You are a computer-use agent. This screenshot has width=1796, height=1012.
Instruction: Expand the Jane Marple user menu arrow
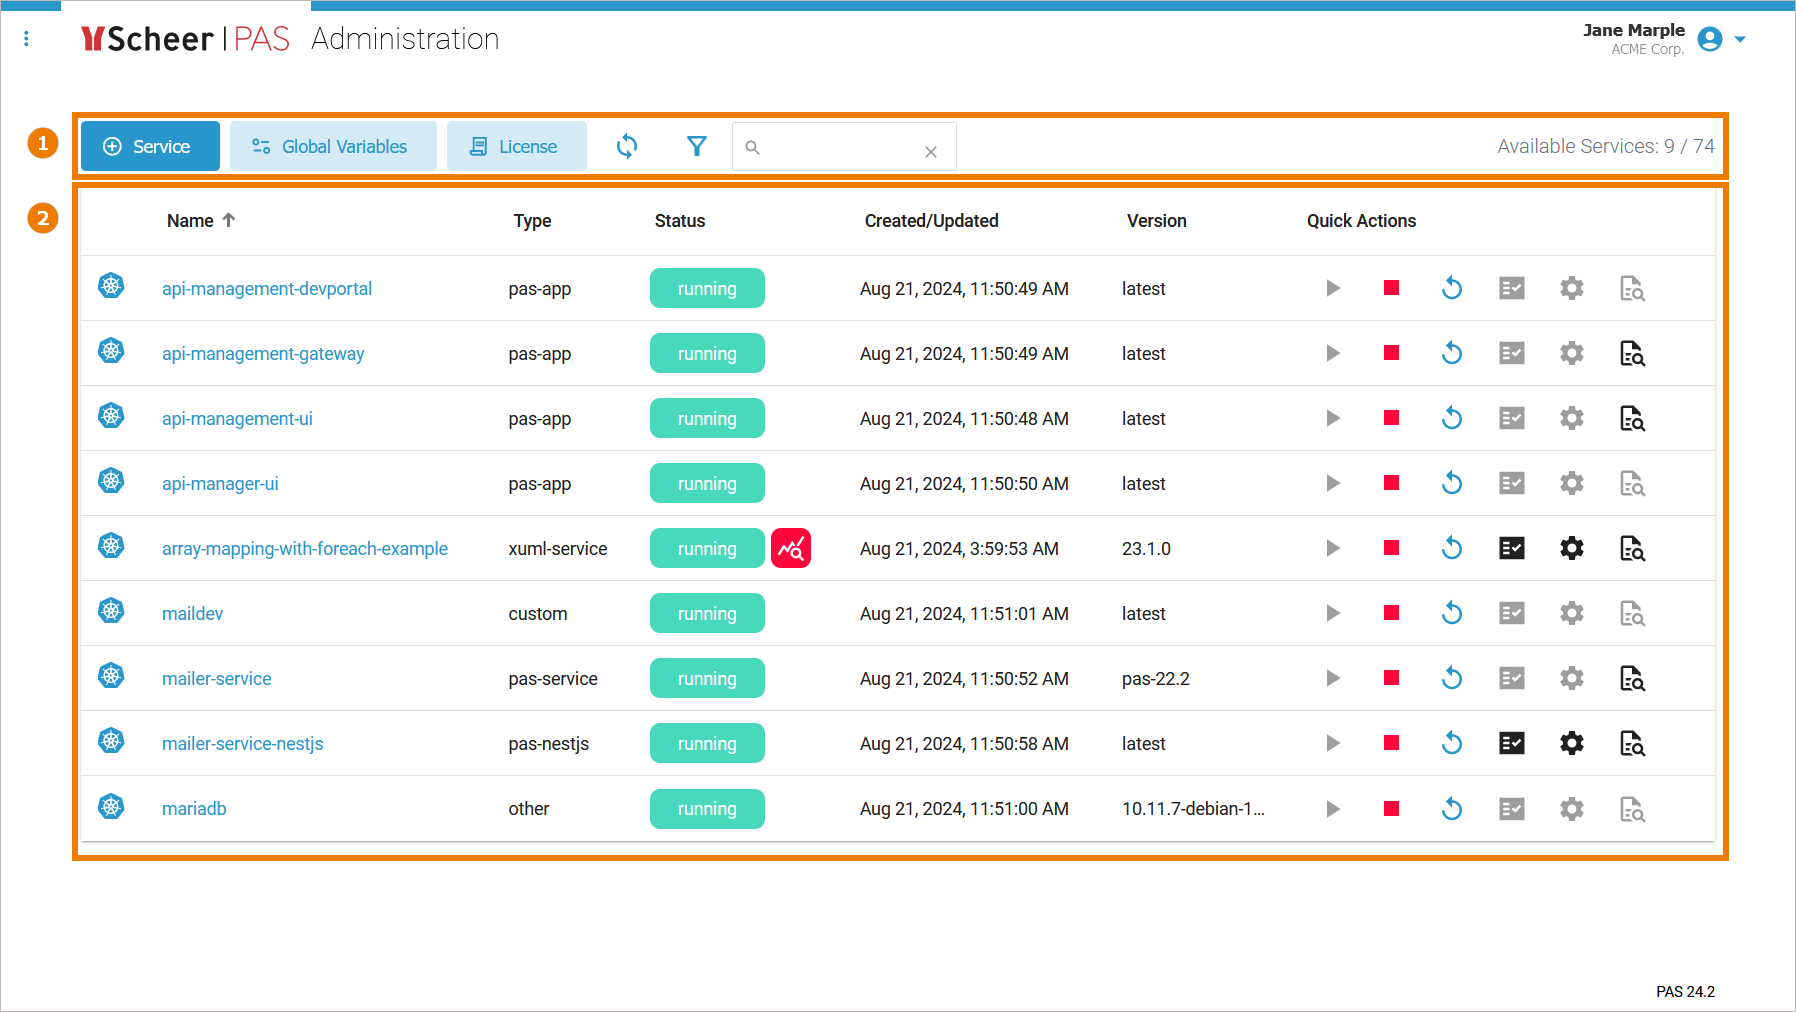tap(1740, 40)
